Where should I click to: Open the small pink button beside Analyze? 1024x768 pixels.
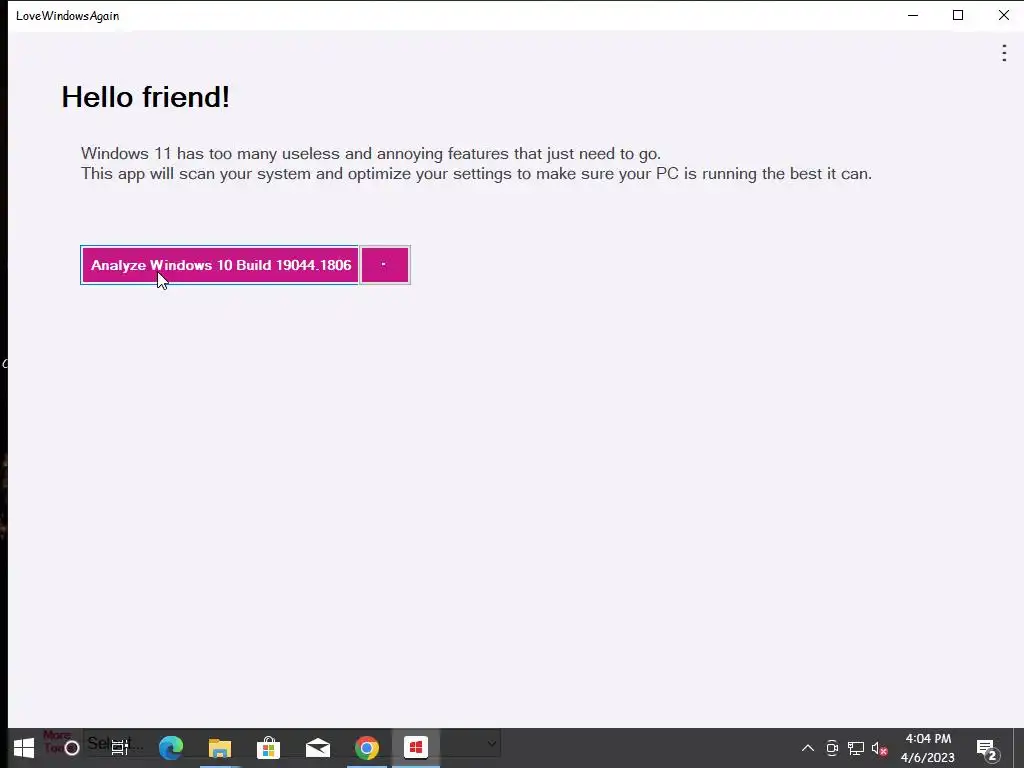tap(385, 265)
